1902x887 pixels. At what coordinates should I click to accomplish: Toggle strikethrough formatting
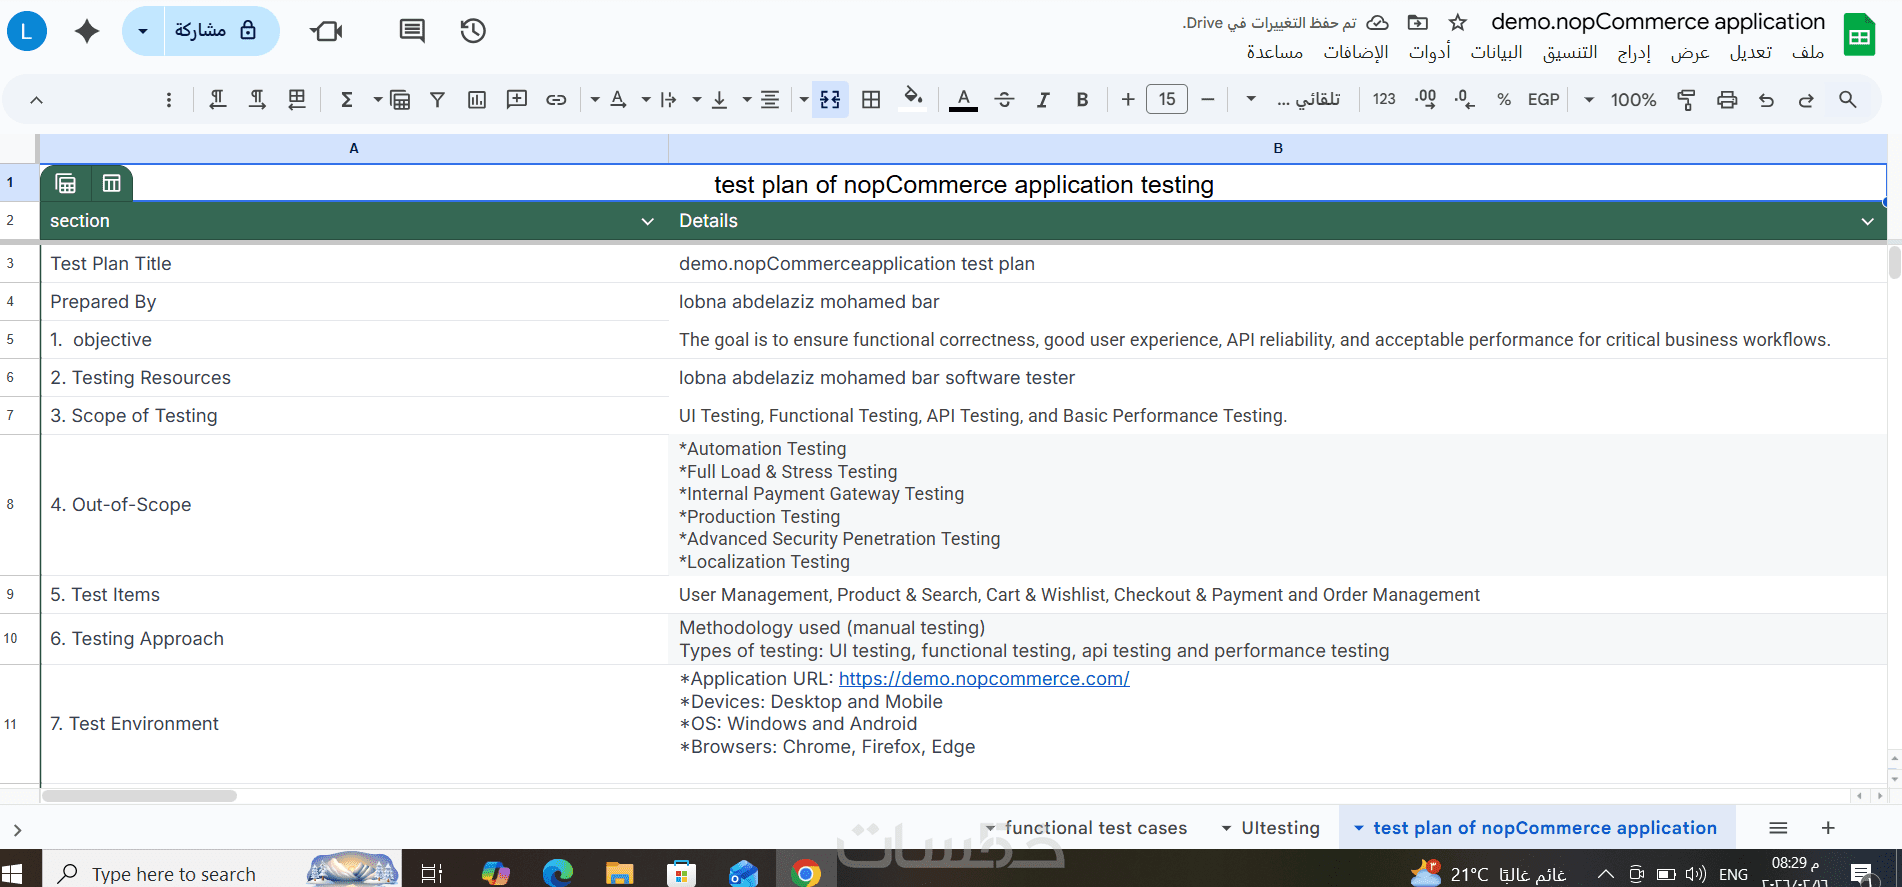point(1005,100)
